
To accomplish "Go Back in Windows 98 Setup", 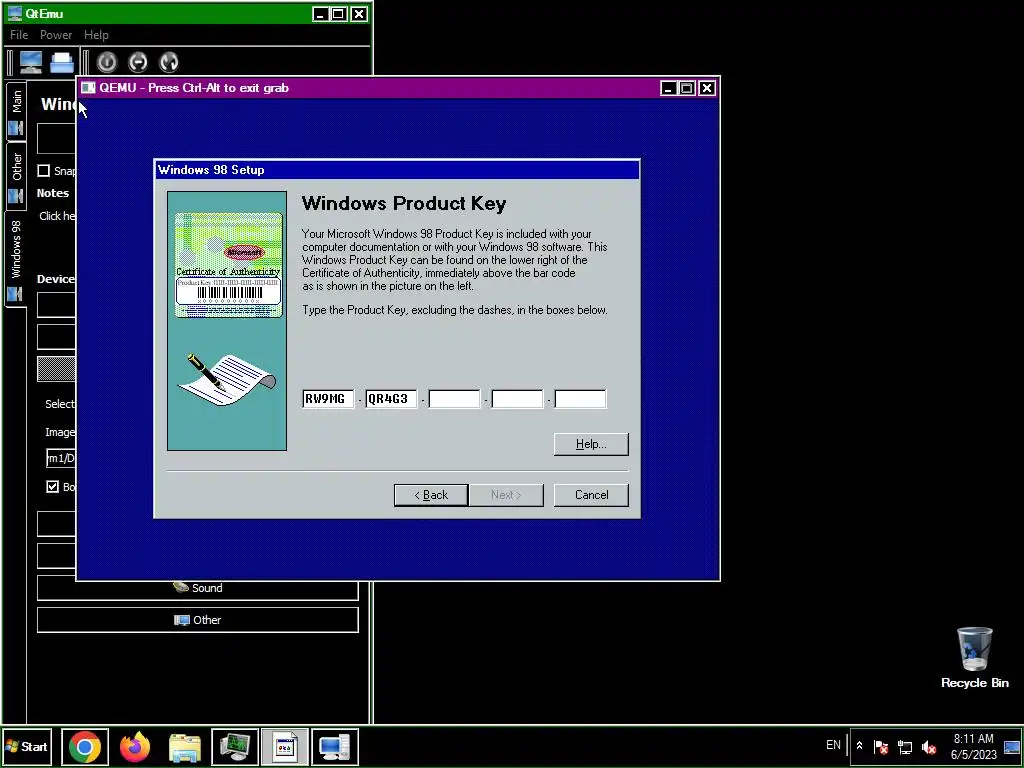I will pyautogui.click(x=431, y=495).
